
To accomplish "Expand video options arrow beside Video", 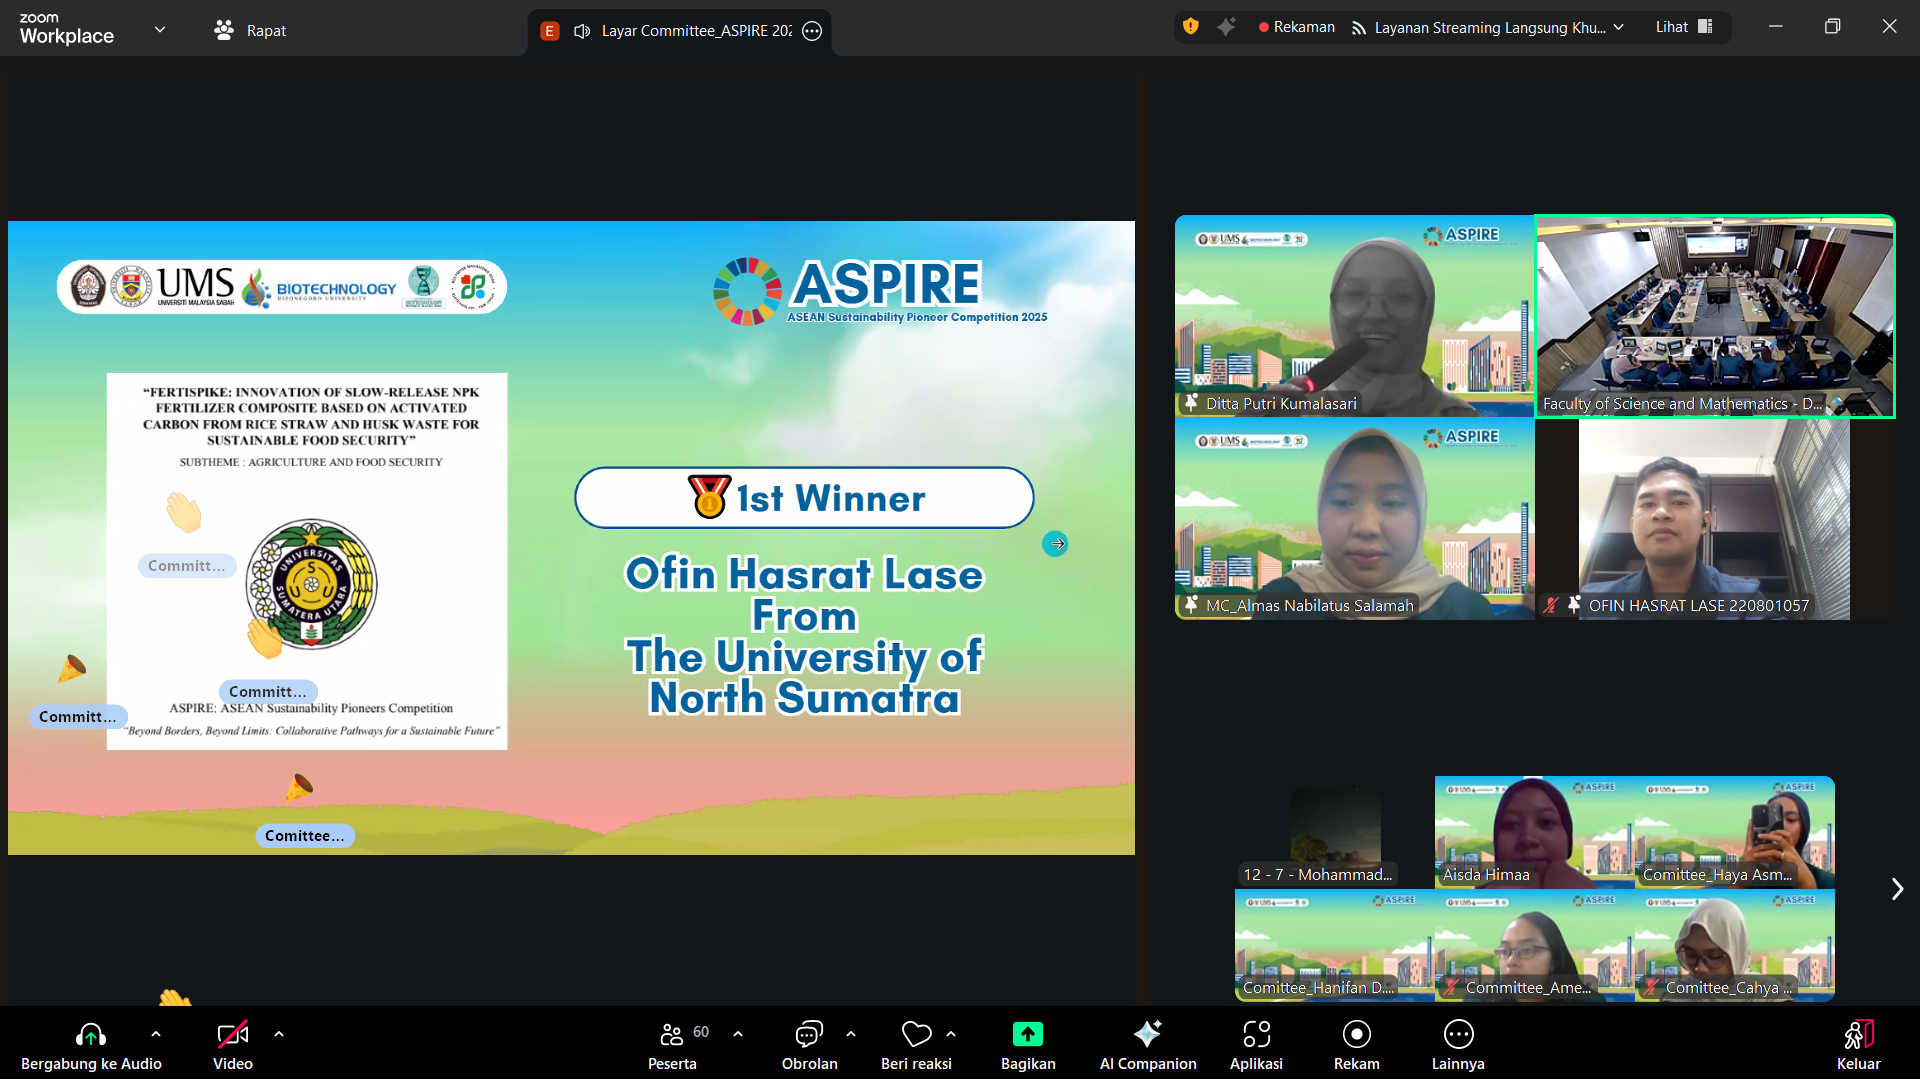I will point(279,1034).
